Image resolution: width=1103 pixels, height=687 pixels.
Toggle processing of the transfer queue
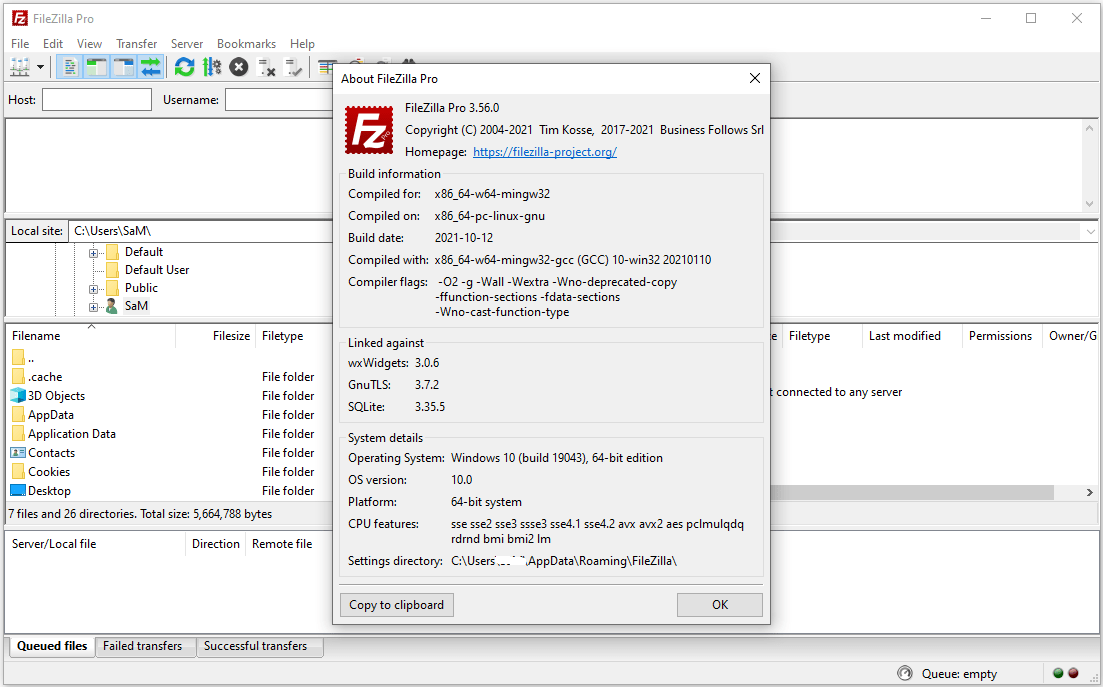tap(212, 68)
